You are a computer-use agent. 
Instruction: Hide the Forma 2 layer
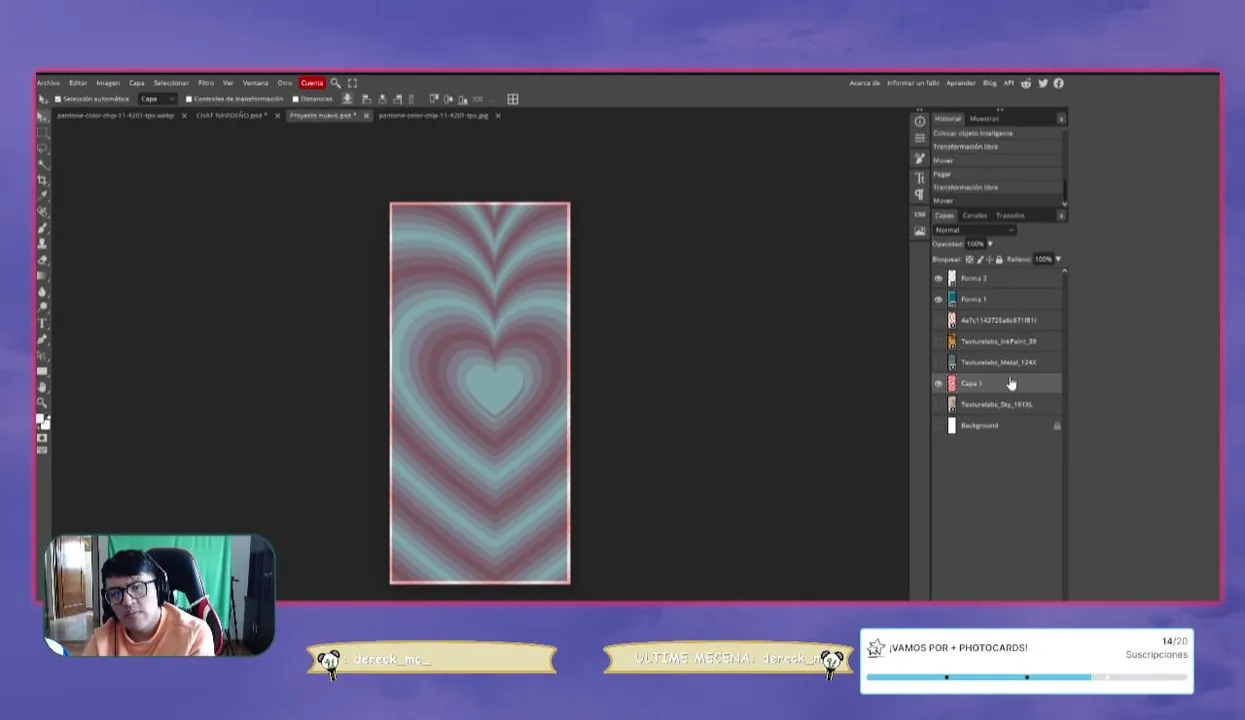(x=938, y=278)
